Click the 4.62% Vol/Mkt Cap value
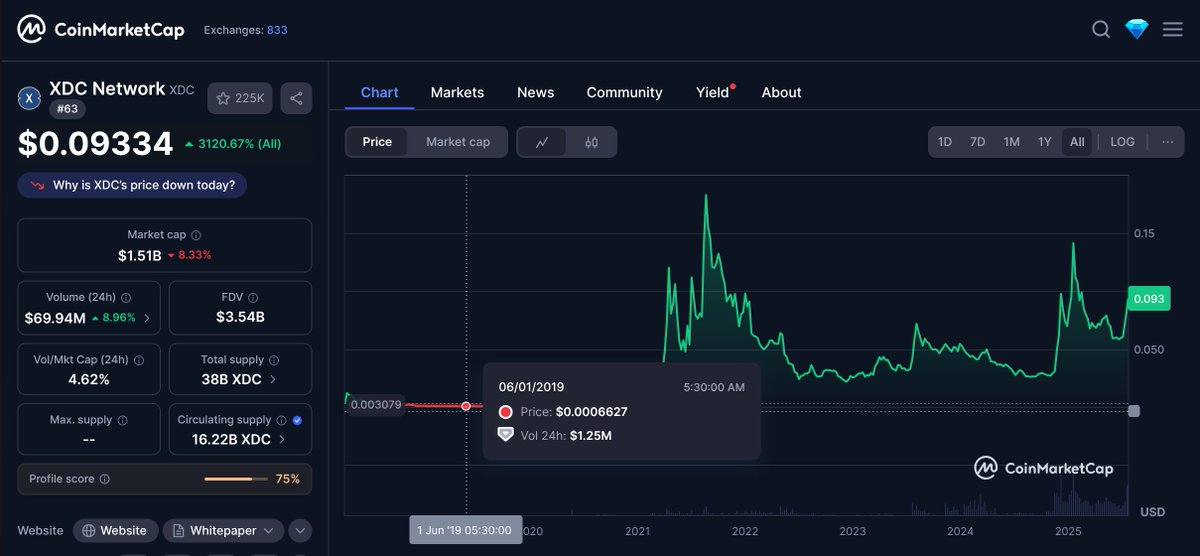Image resolution: width=1200 pixels, height=556 pixels. tap(89, 379)
